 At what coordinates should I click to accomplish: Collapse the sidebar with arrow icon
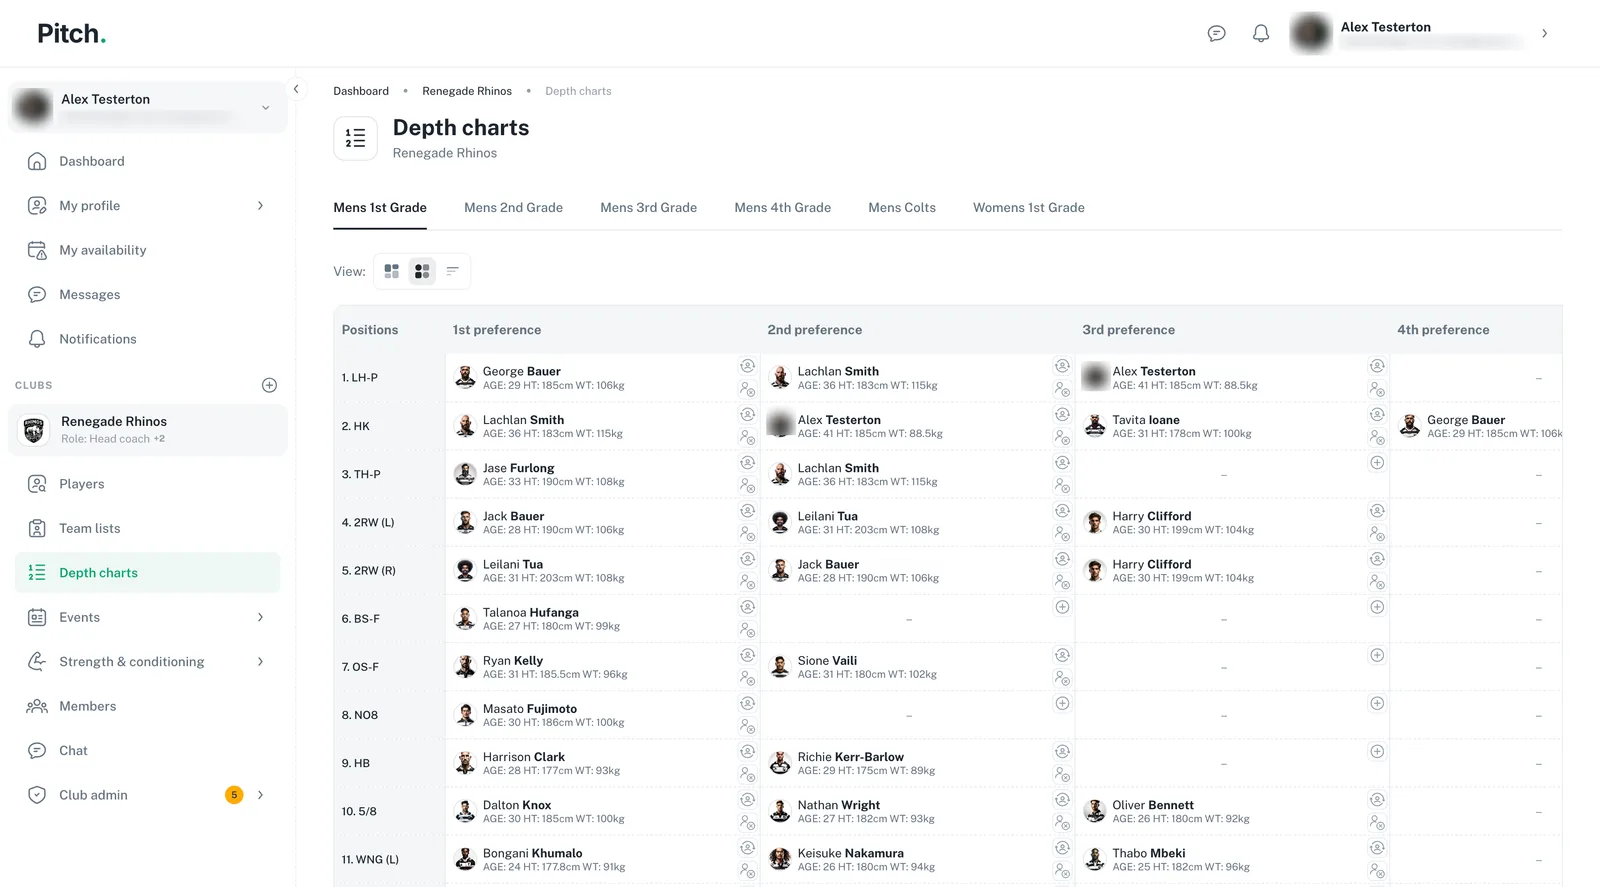coord(296,89)
